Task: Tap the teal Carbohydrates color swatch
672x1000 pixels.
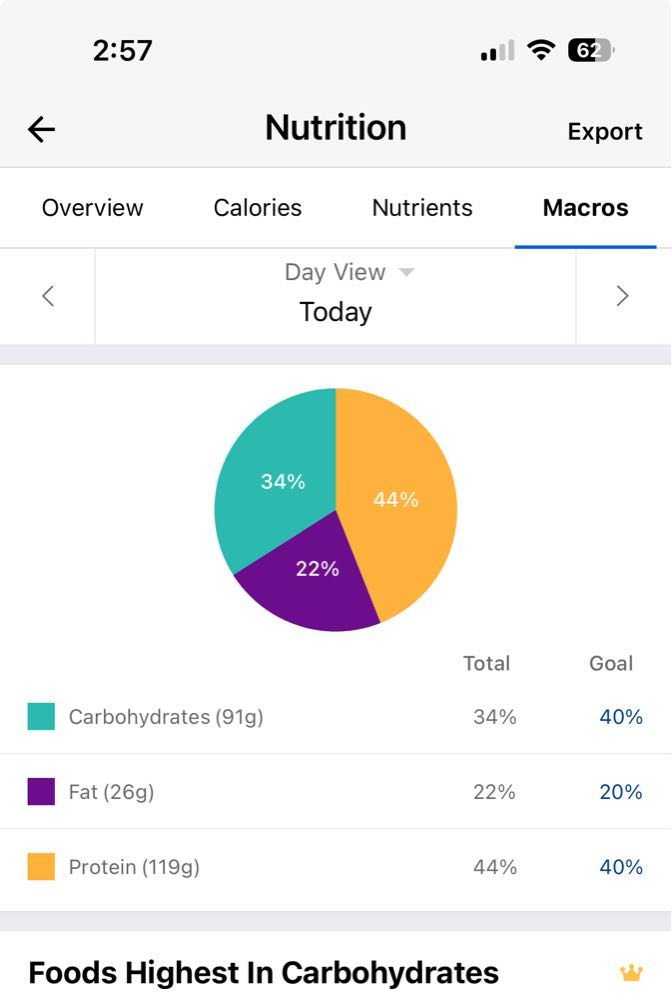Action: (41, 717)
